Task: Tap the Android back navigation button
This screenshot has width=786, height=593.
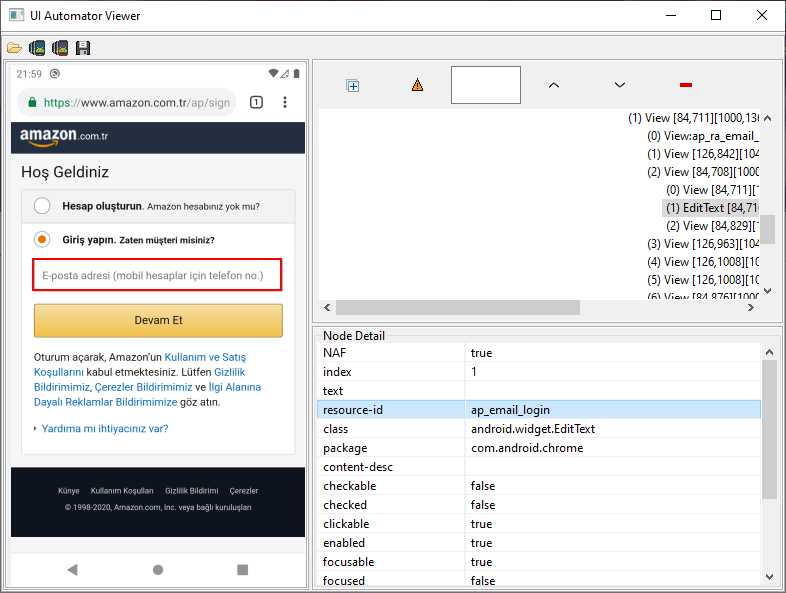Action: tap(73, 569)
